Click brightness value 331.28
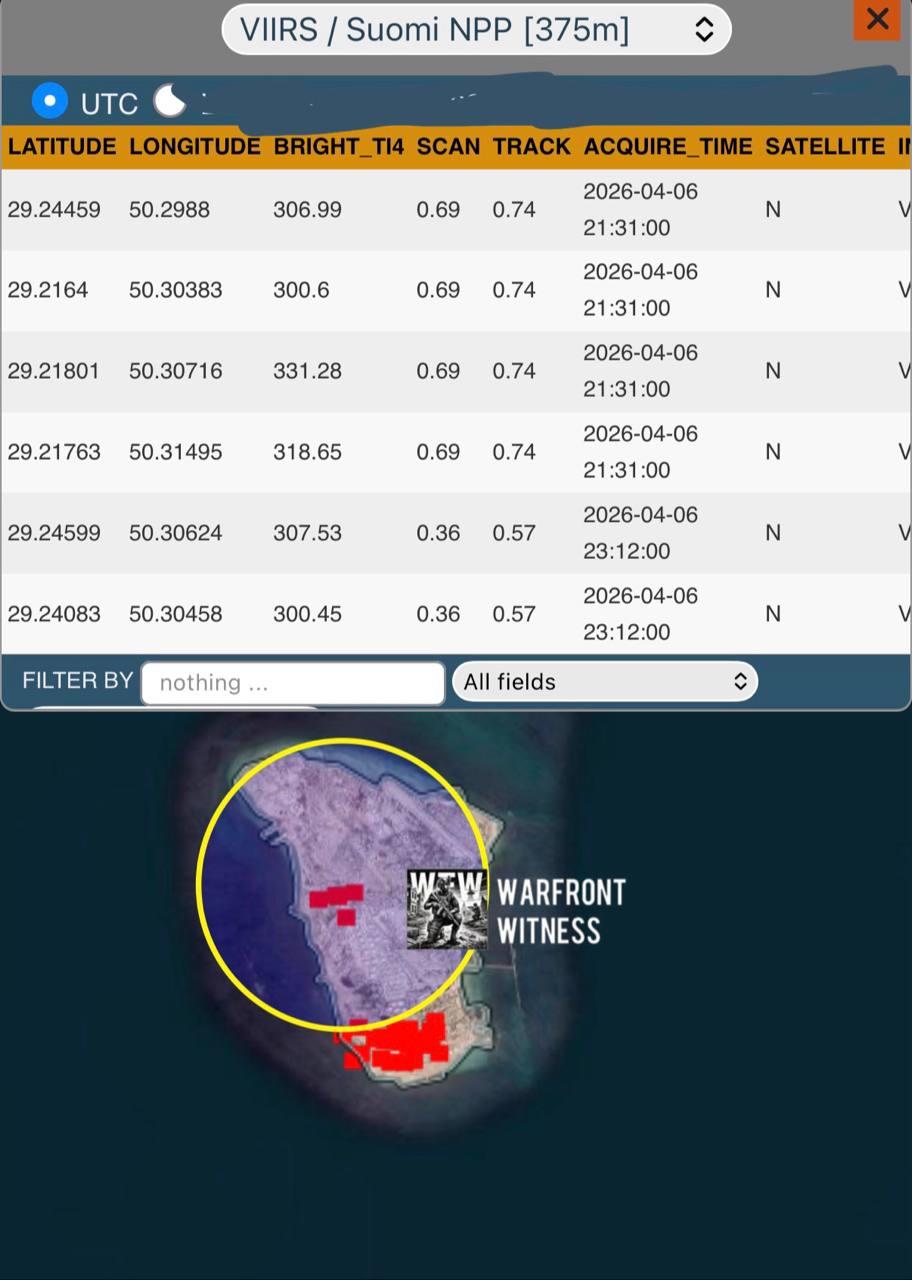This screenshot has width=912, height=1280. coord(307,372)
